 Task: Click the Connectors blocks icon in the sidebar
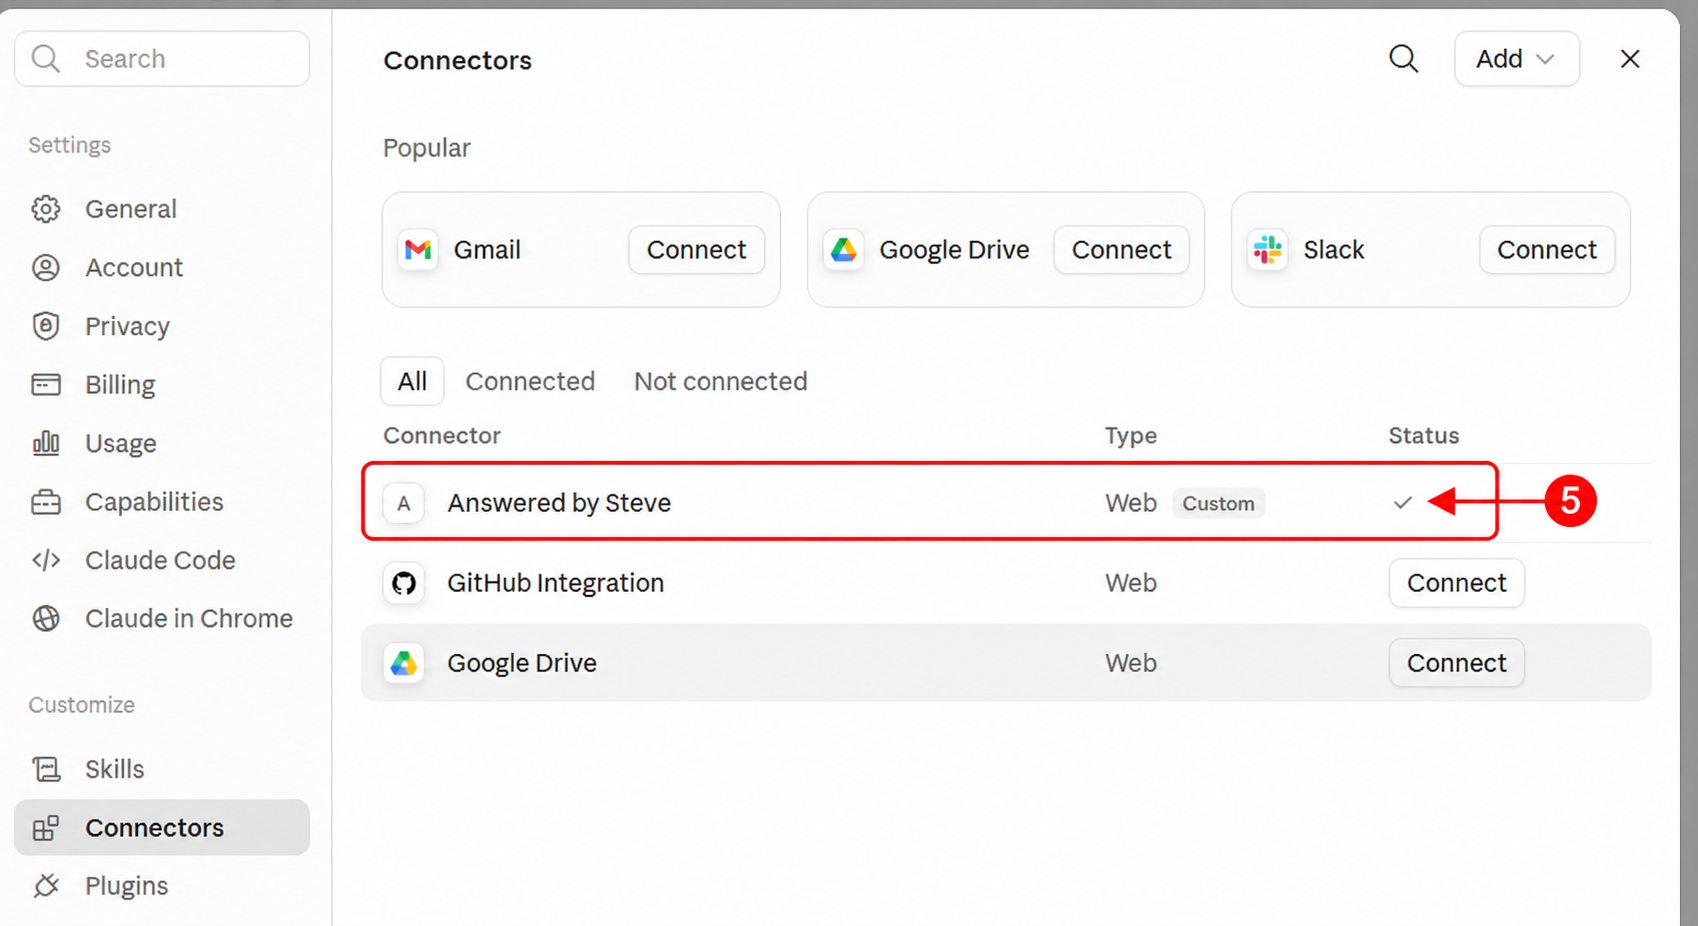click(46, 828)
